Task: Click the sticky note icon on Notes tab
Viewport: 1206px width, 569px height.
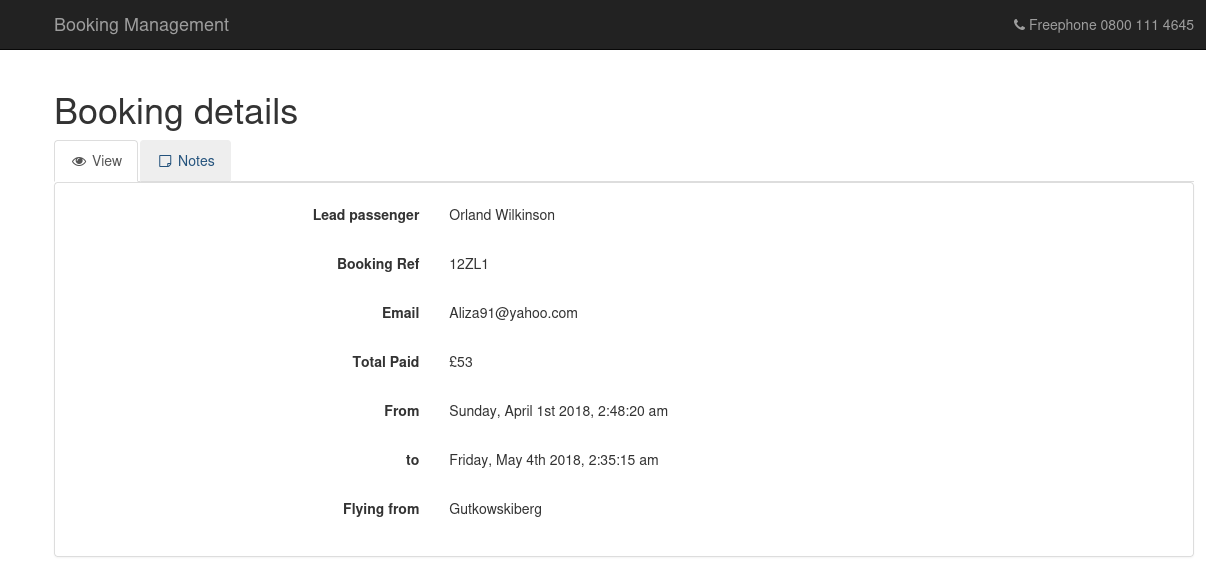Action: tap(165, 161)
